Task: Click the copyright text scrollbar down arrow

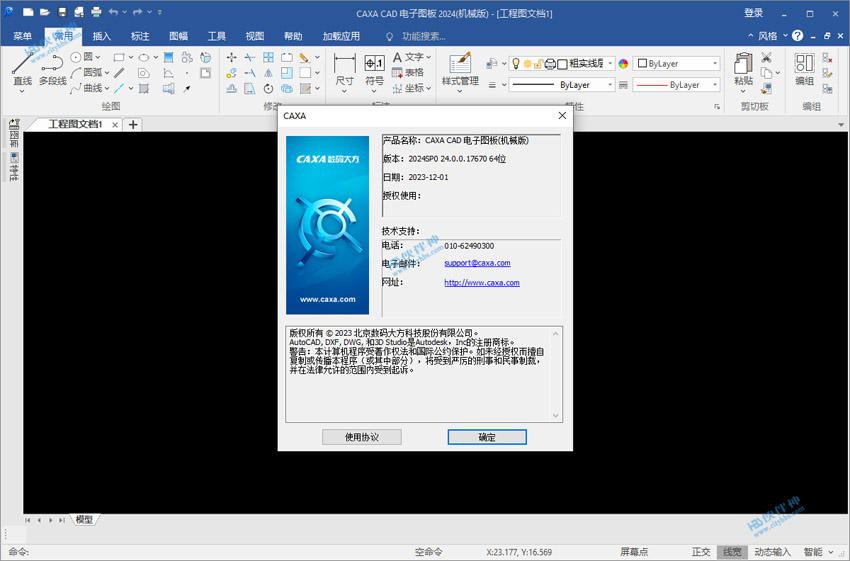Action: coord(556,415)
